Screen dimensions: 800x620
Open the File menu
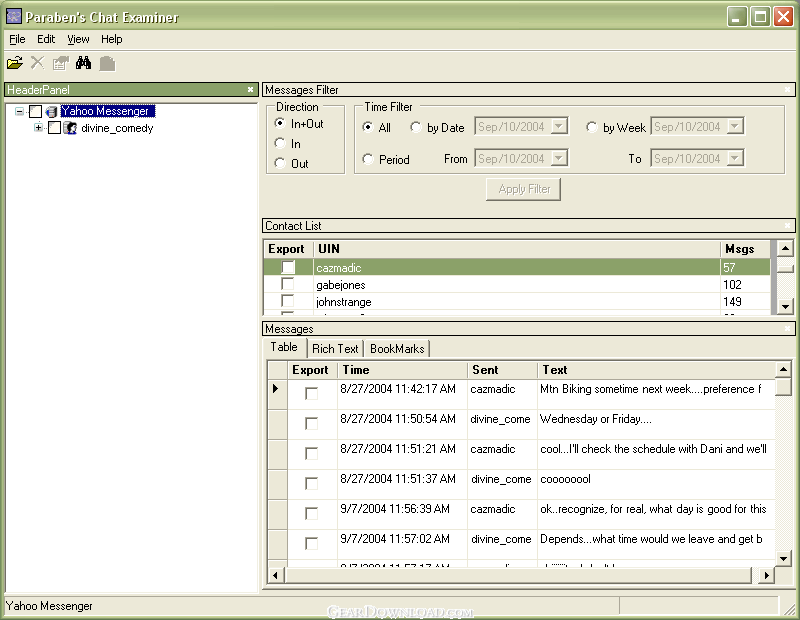(x=17, y=39)
